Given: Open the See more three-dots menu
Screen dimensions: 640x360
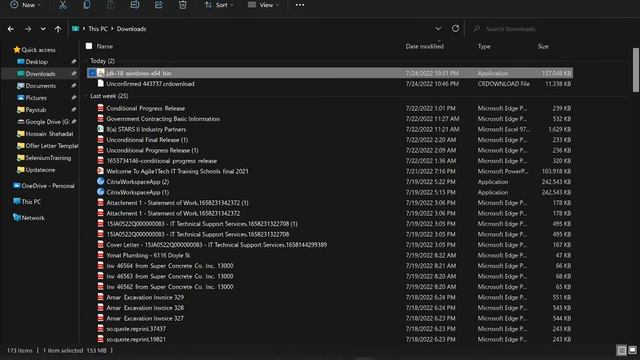Looking at the screenshot, I should click(300, 5).
